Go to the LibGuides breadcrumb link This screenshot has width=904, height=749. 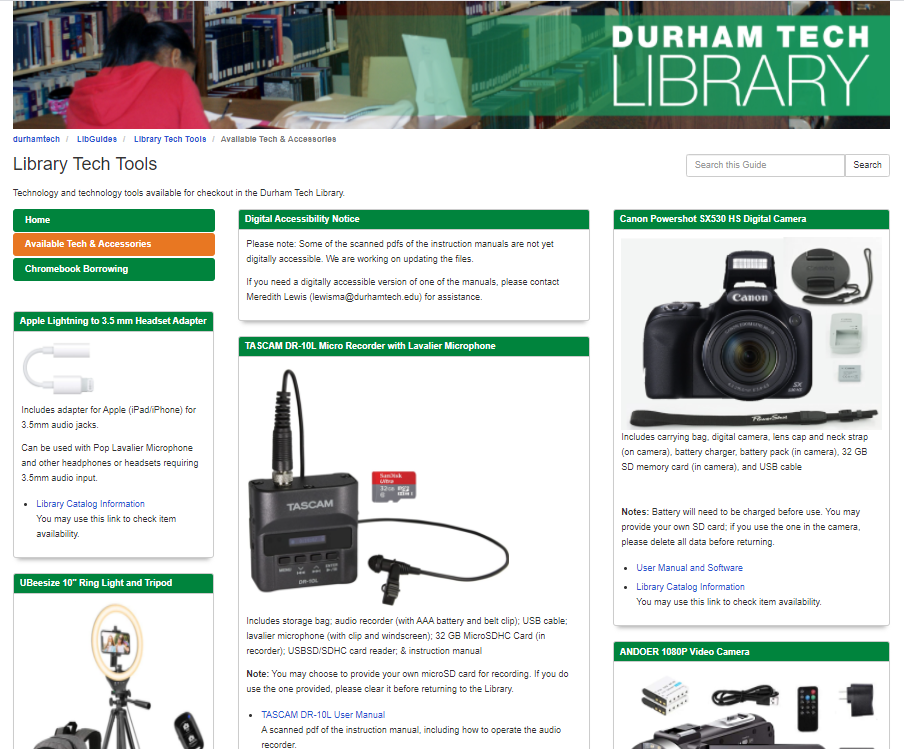point(97,139)
